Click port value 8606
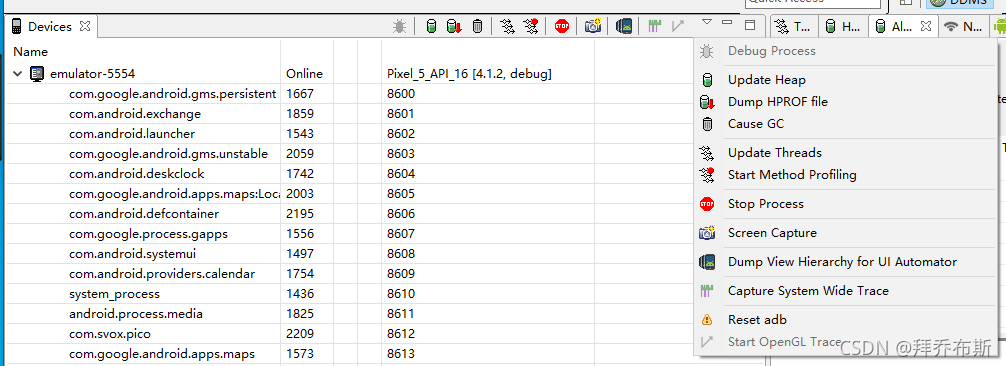 point(401,213)
